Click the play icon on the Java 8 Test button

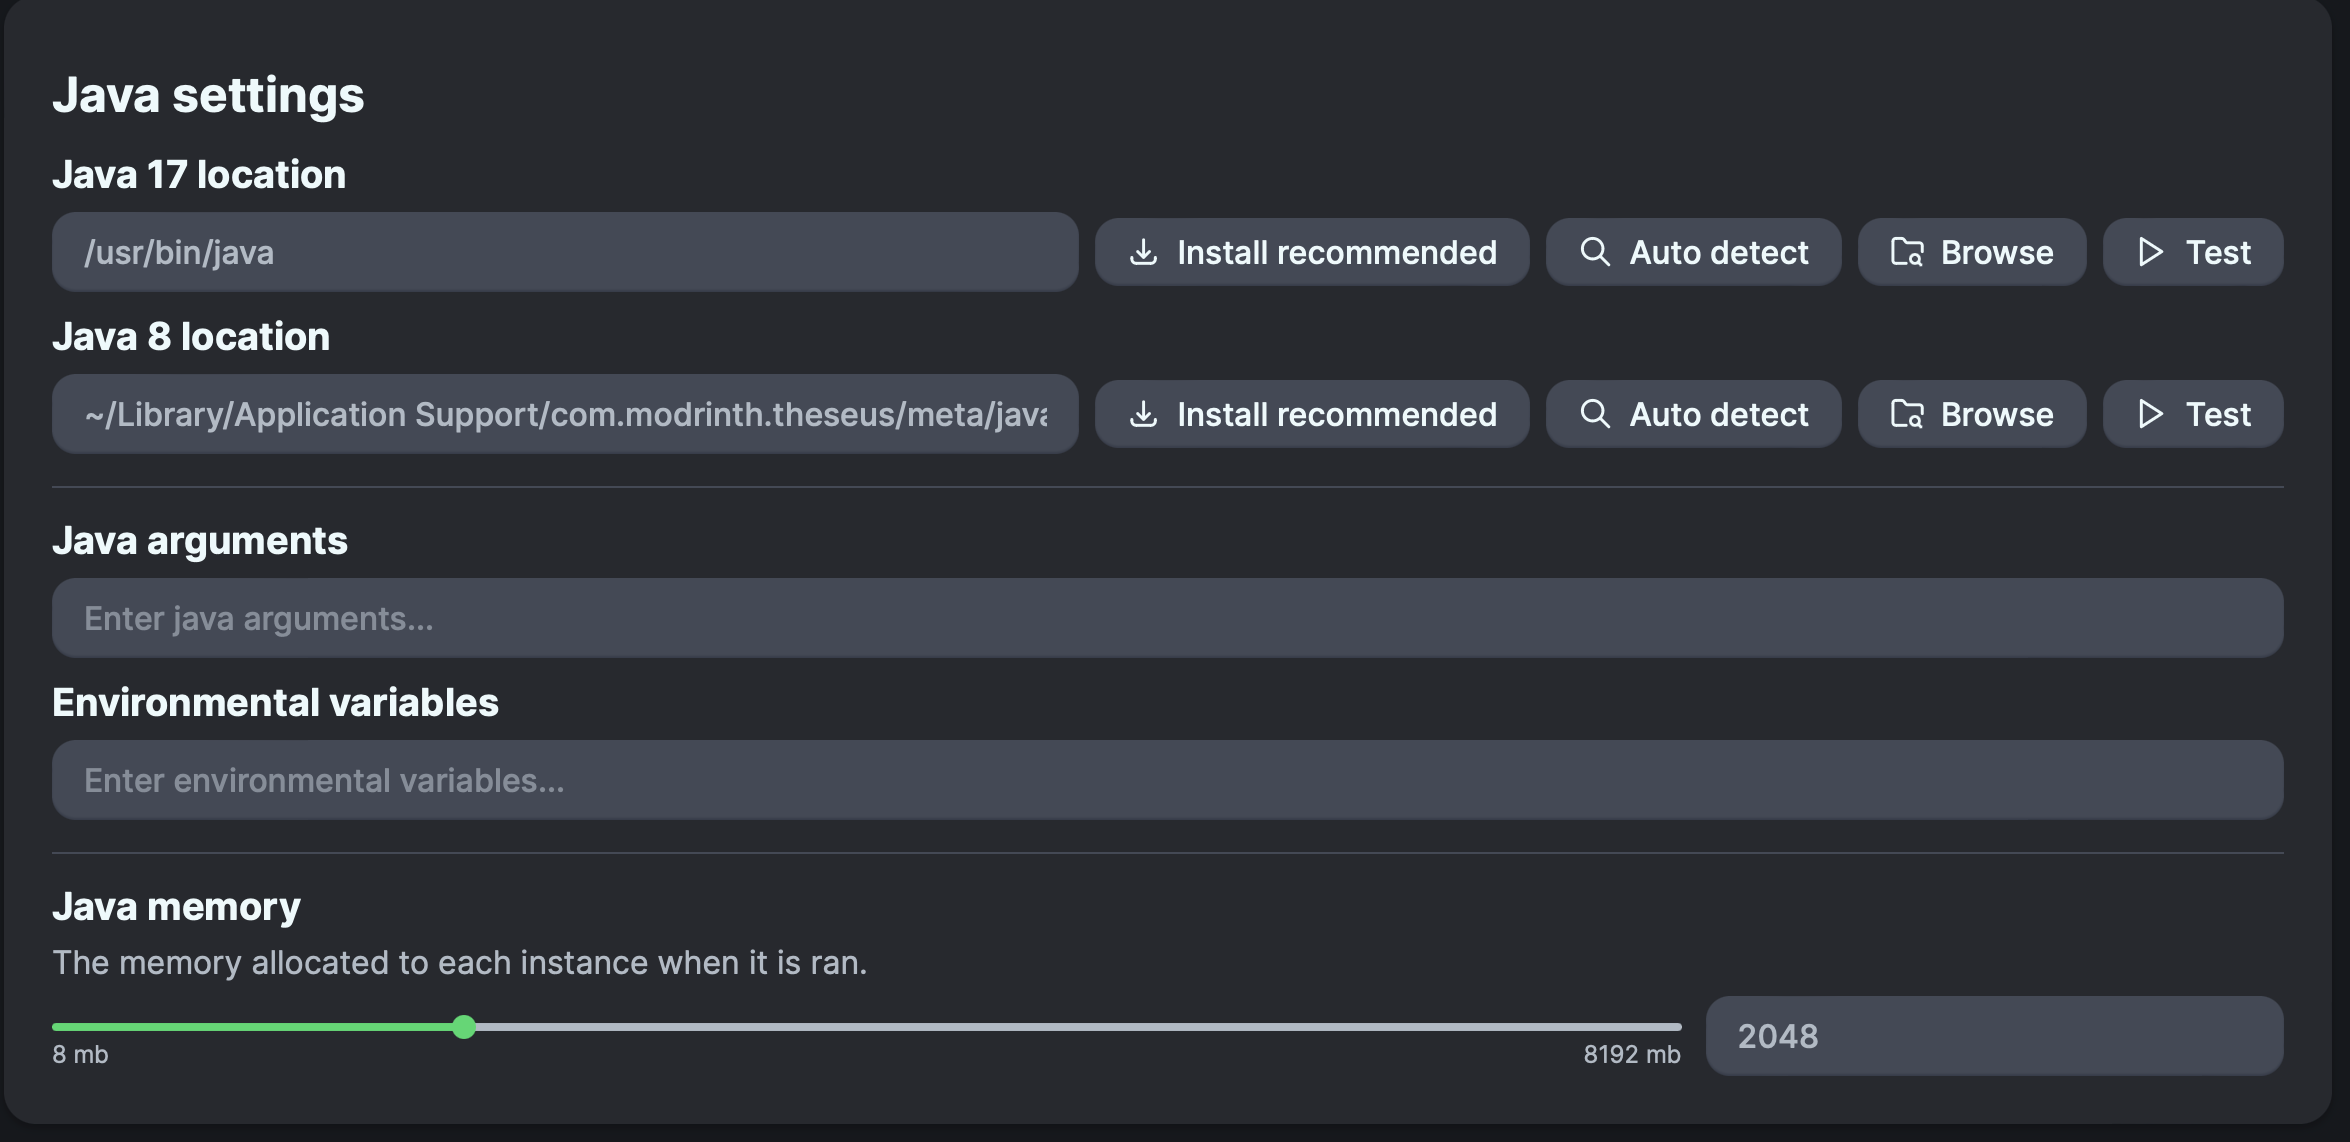2150,414
